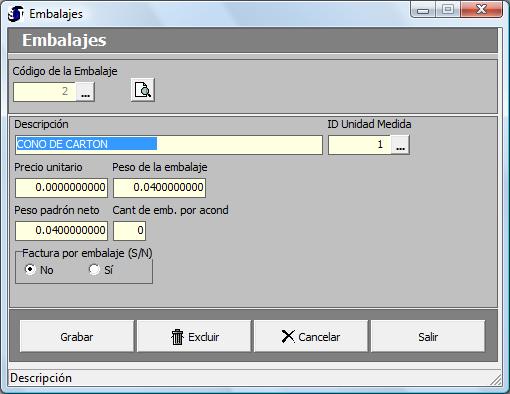
Task: Open lookup next to ID Unidad Medida
Action: [400, 145]
